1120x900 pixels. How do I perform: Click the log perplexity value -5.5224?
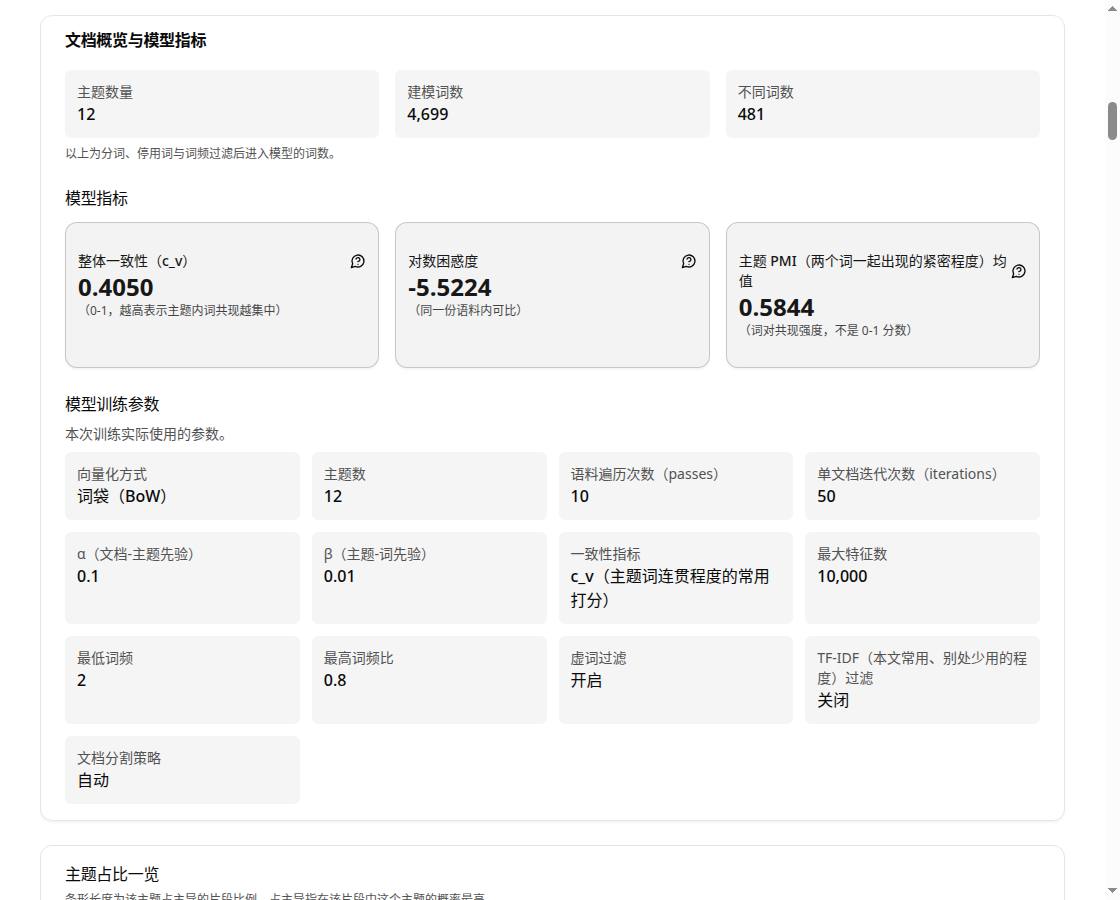[x=449, y=287]
